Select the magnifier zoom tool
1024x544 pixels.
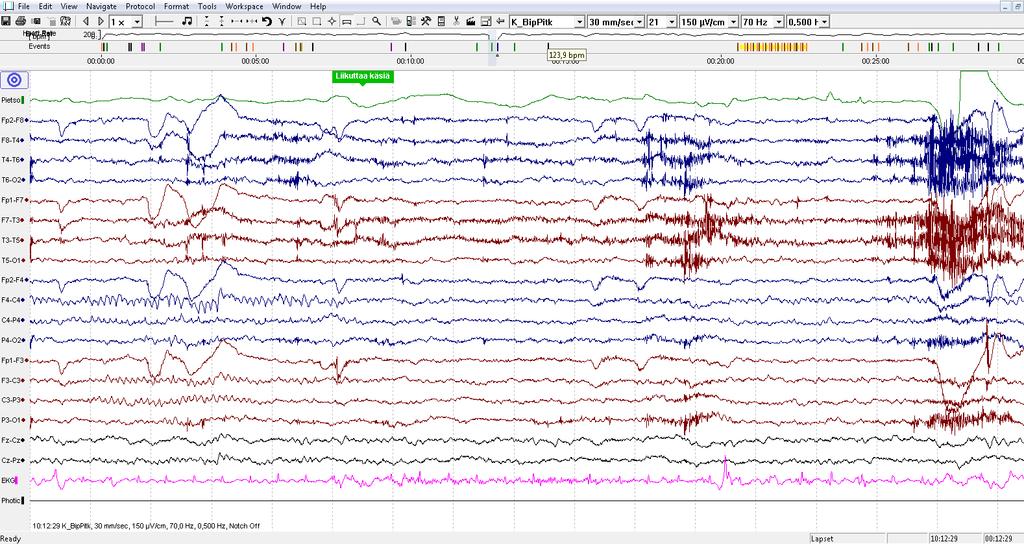point(377,22)
